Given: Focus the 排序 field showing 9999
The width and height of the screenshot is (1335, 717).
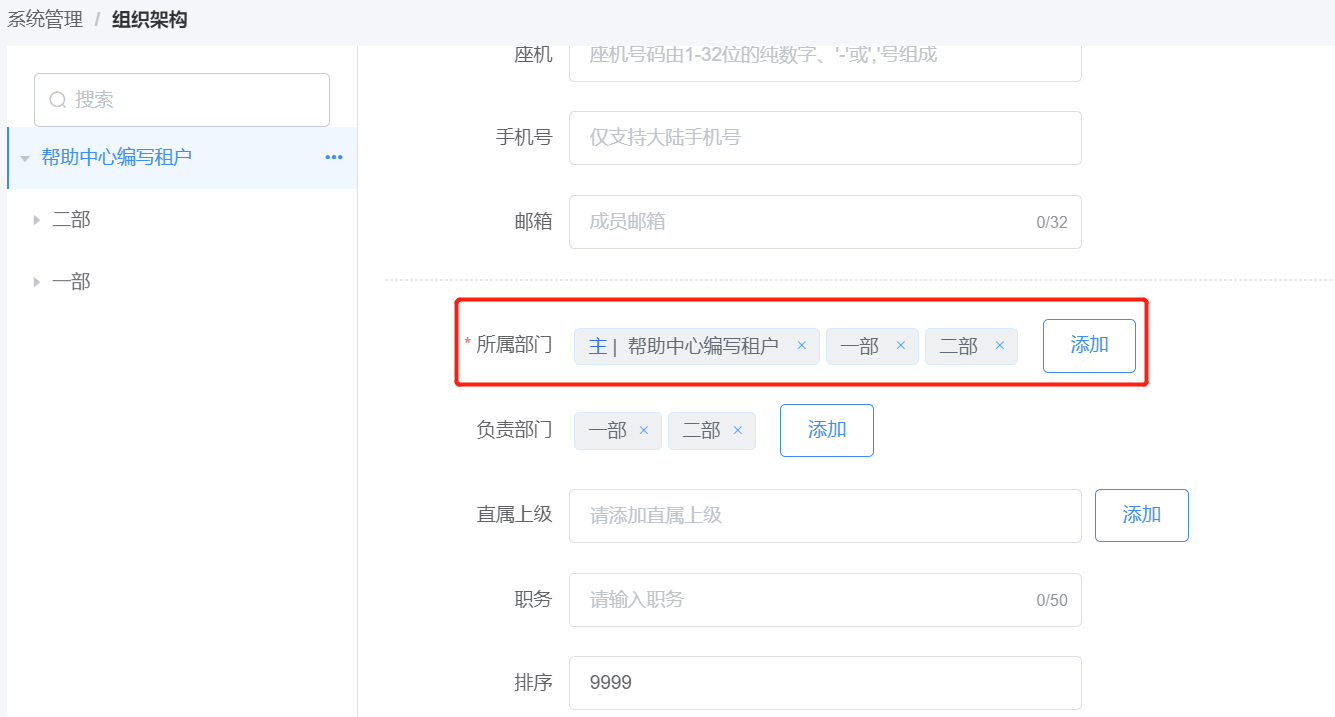Looking at the screenshot, I should (825, 683).
